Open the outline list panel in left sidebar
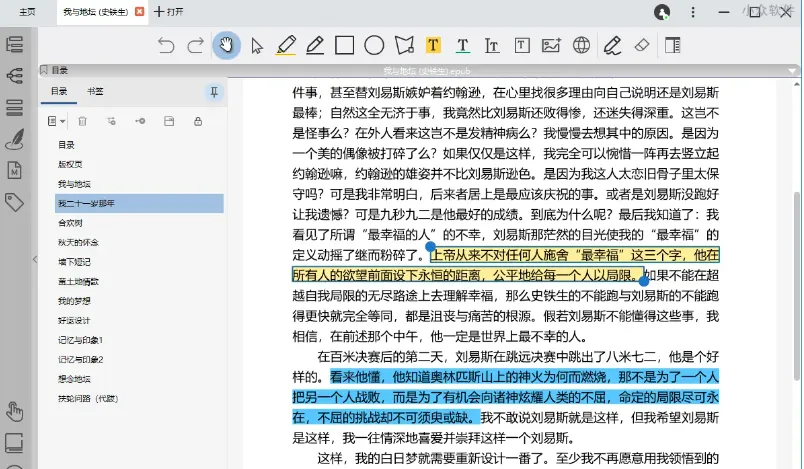The image size is (804, 469). [x=15, y=45]
